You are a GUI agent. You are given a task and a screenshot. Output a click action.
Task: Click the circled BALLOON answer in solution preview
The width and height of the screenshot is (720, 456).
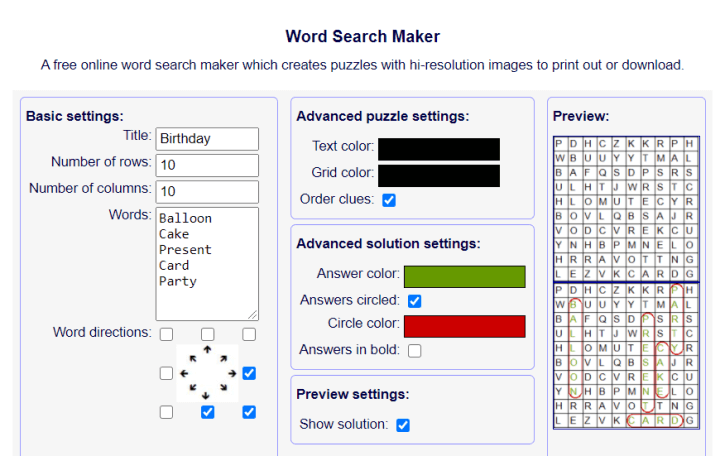(574, 348)
